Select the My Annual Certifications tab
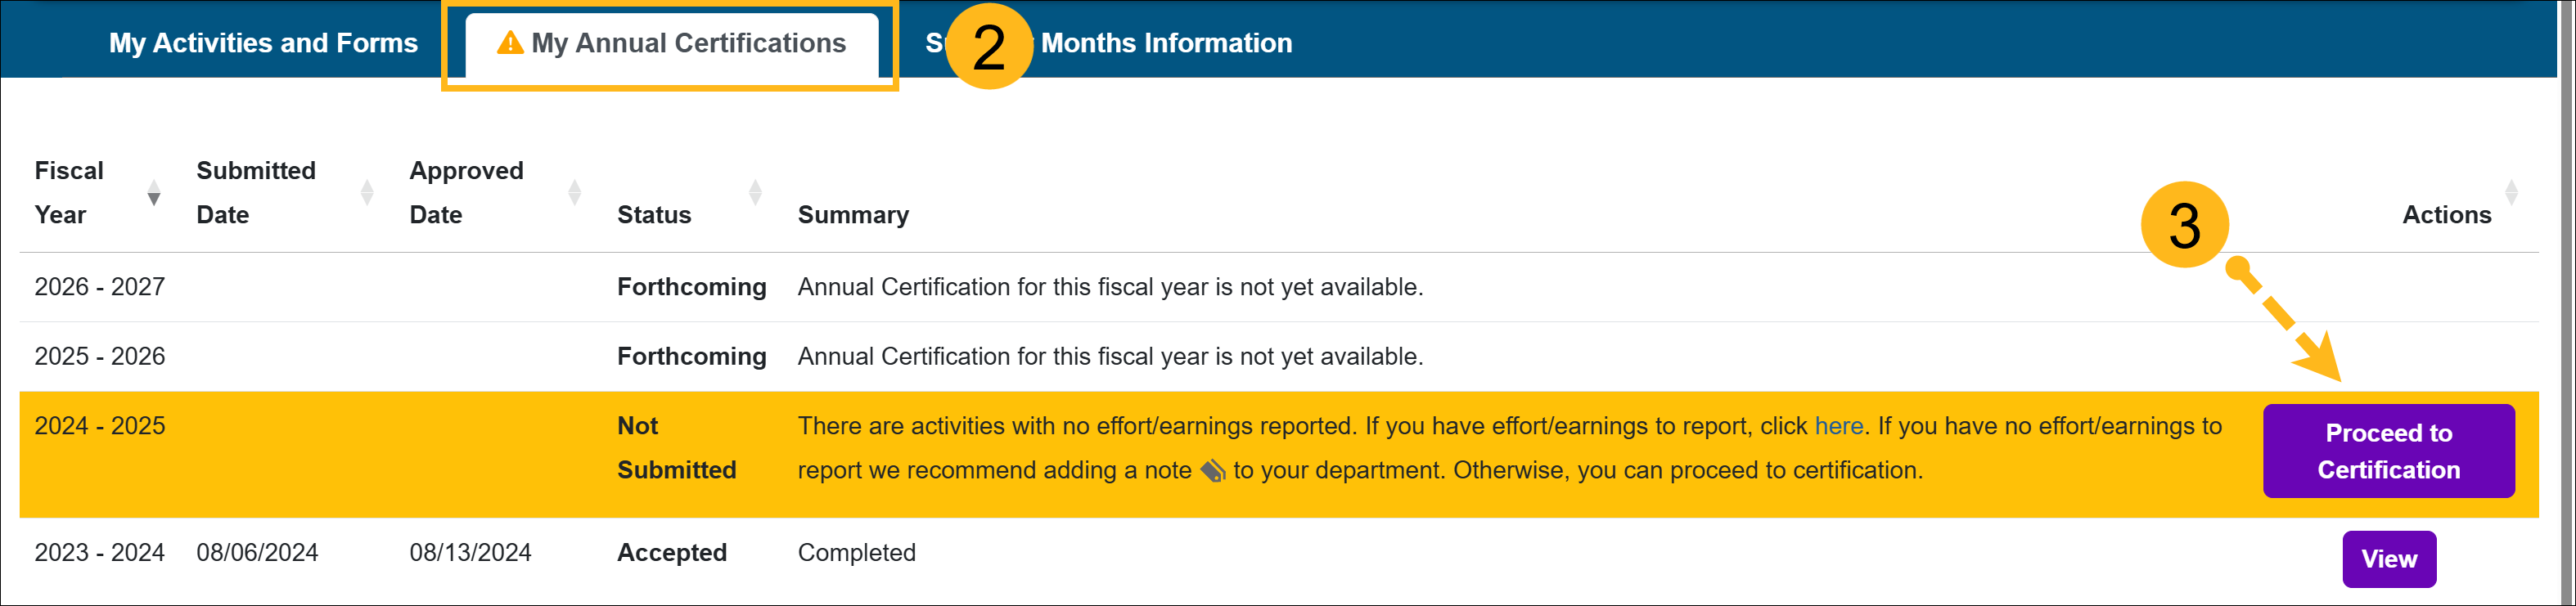 [x=687, y=43]
